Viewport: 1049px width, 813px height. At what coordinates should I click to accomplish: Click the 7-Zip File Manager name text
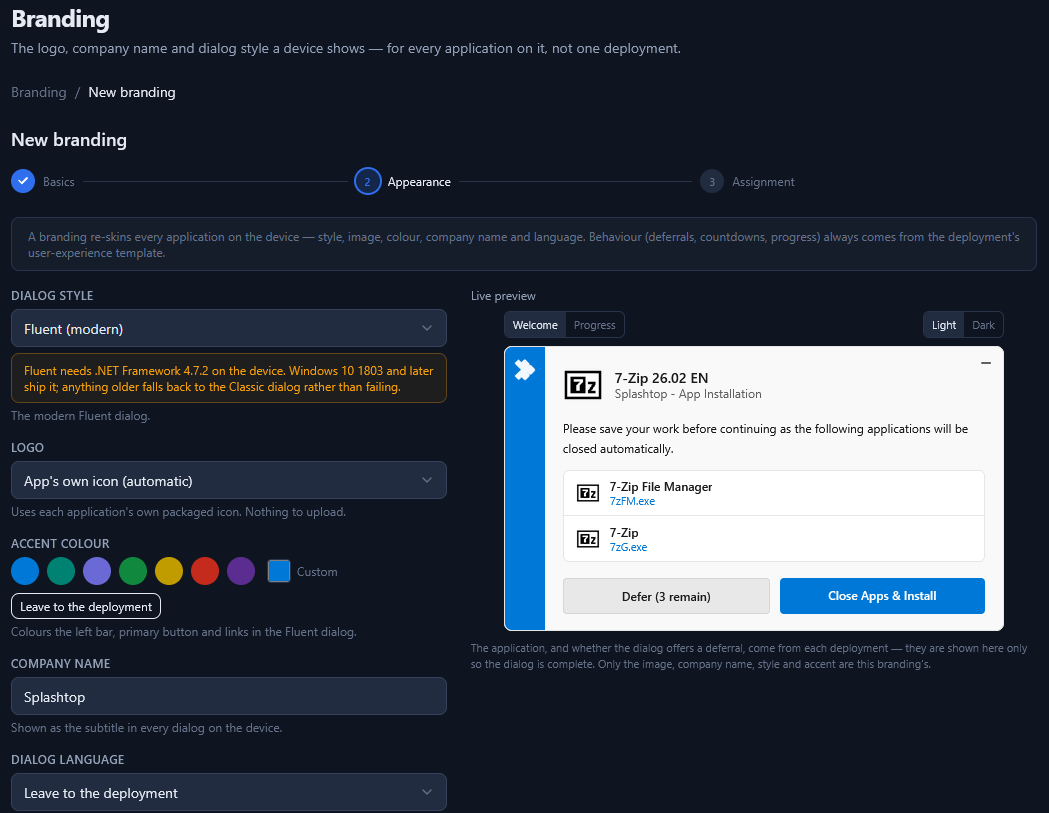(x=660, y=486)
